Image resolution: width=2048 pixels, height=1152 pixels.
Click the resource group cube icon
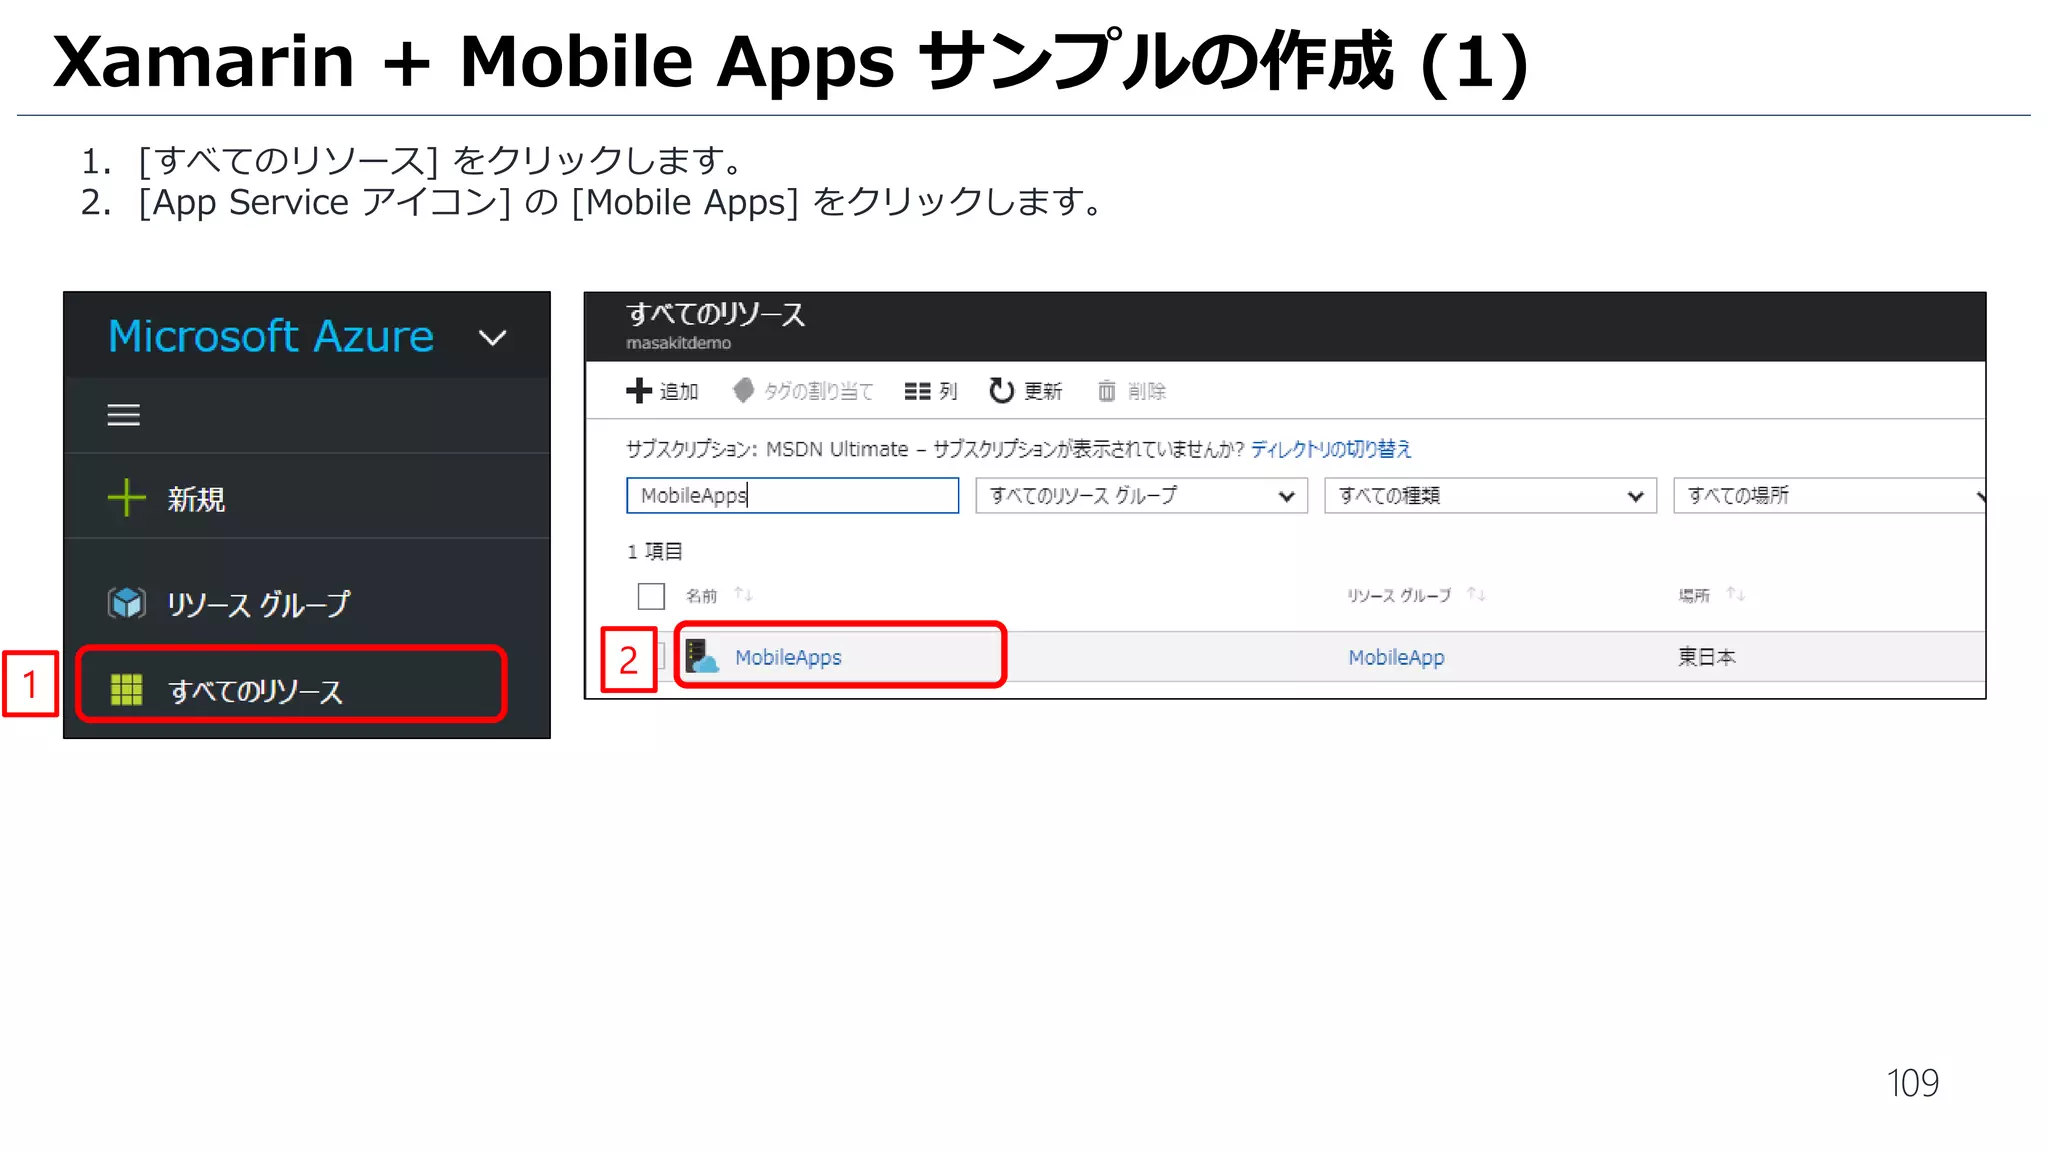coord(127,603)
